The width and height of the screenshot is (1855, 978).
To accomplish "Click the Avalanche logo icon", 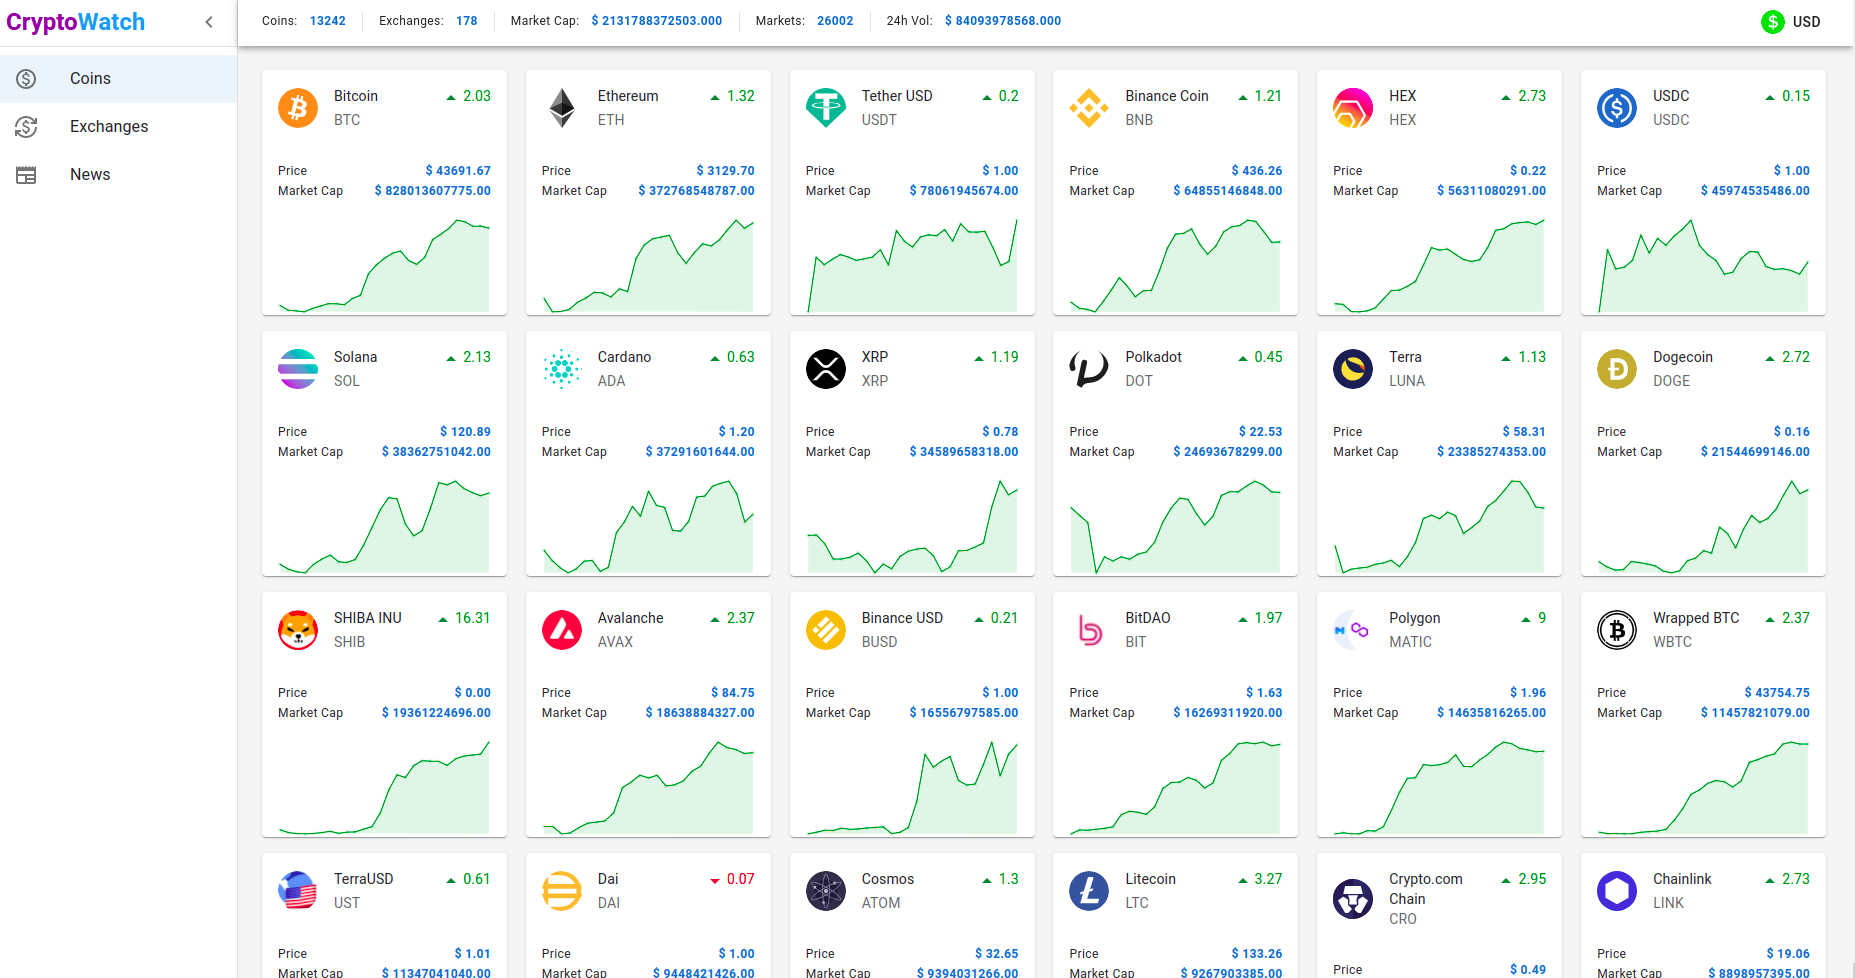I will coord(562,630).
